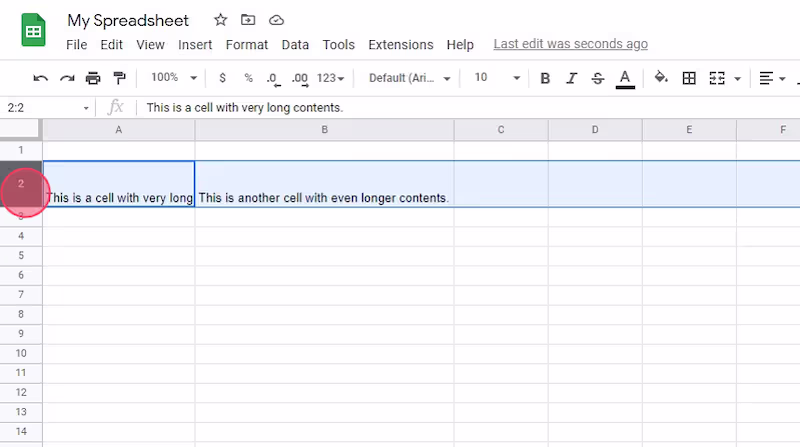
Task: Select cell with 'This is a cell with very long'
Action: (119, 184)
